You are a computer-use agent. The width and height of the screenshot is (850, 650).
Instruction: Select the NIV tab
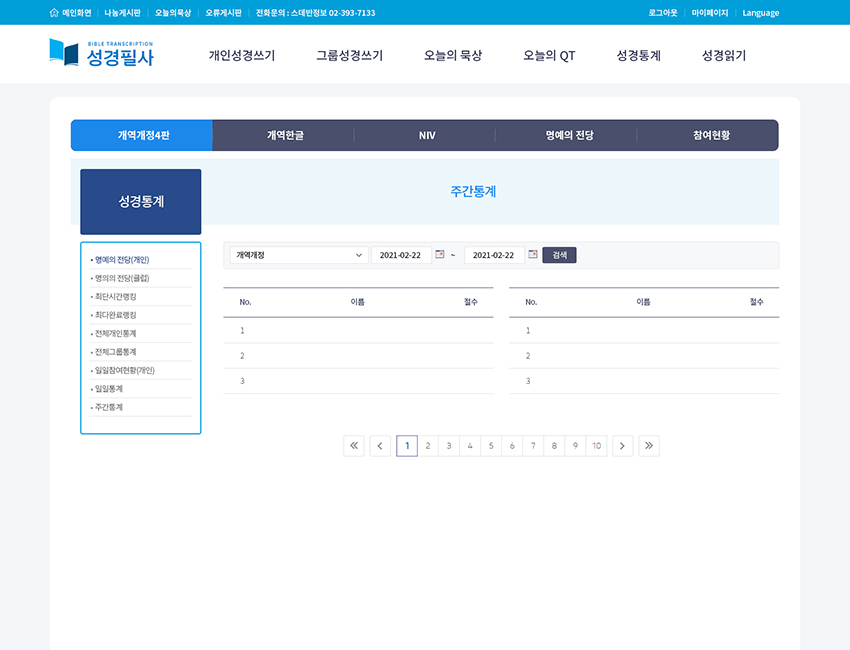(426, 135)
